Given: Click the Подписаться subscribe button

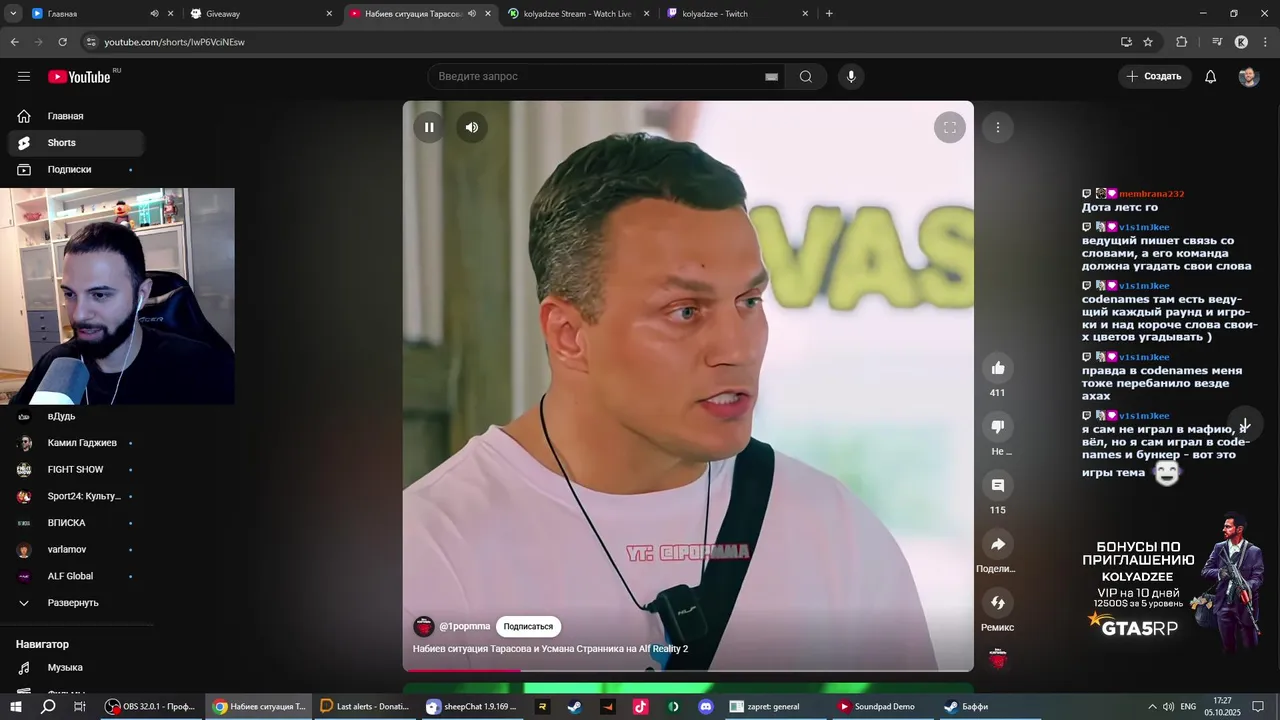Looking at the screenshot, I should click(528, 626).
